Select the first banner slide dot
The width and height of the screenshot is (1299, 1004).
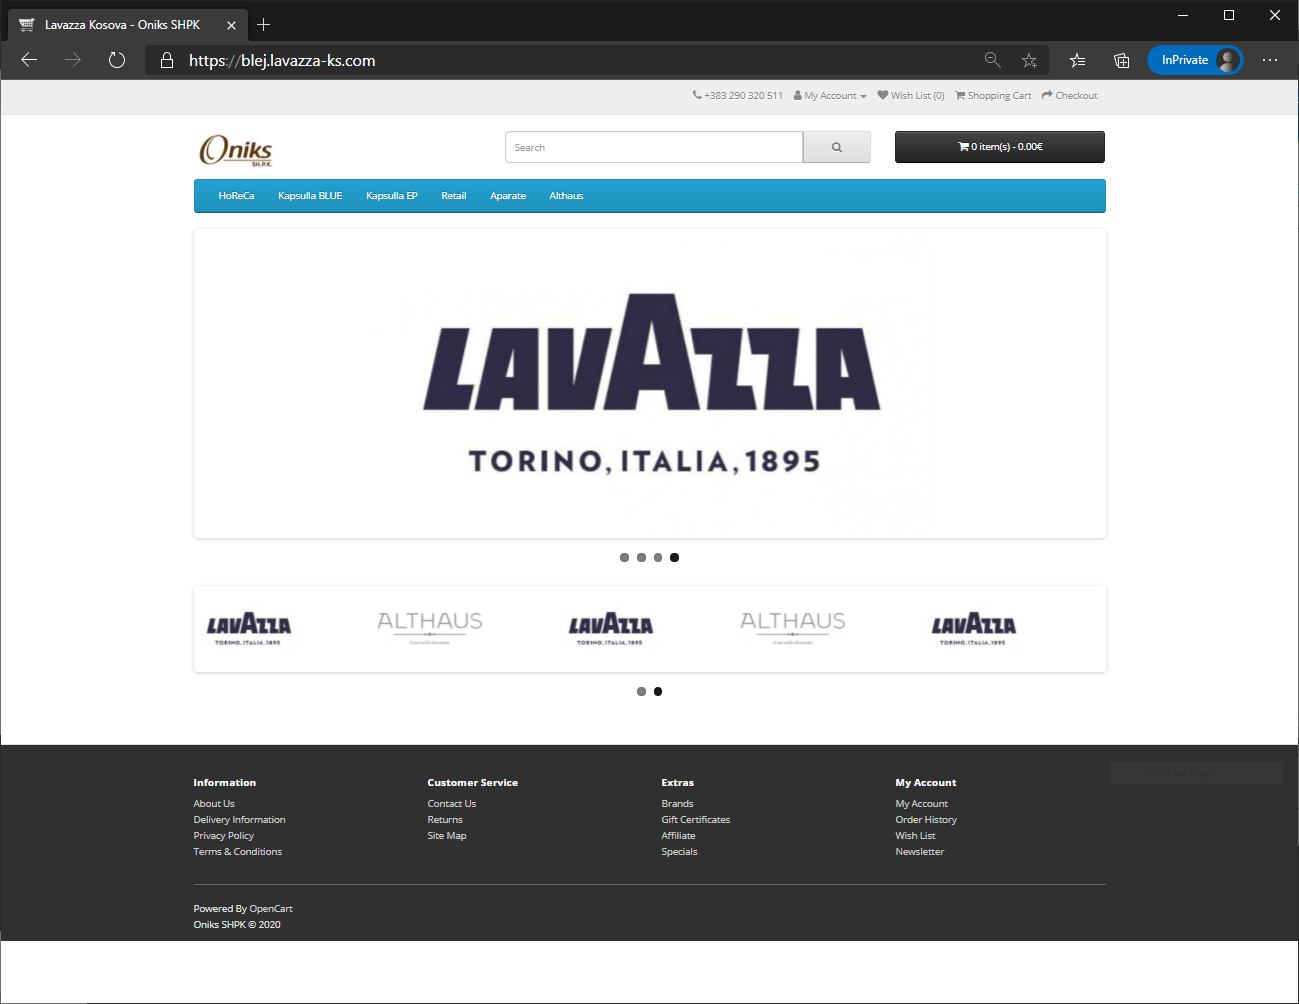(624, 558)
